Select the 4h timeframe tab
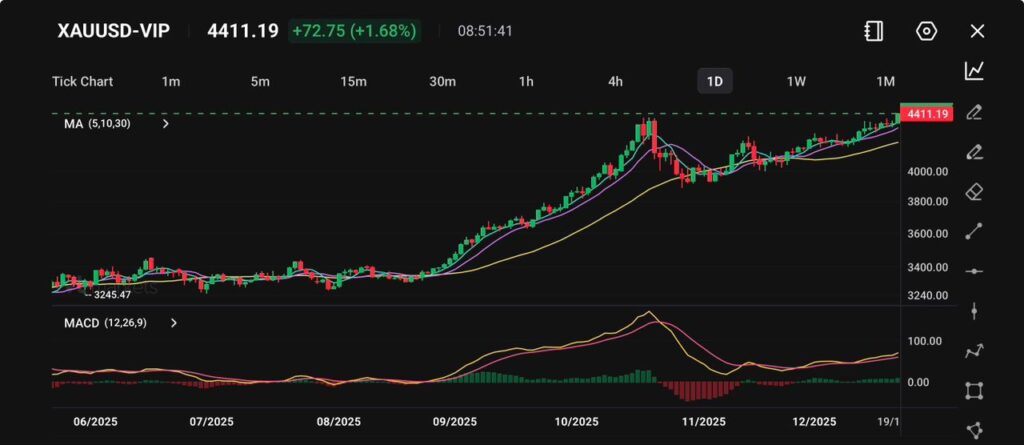Screen dimensions: 1024x445 pos(616,81)
